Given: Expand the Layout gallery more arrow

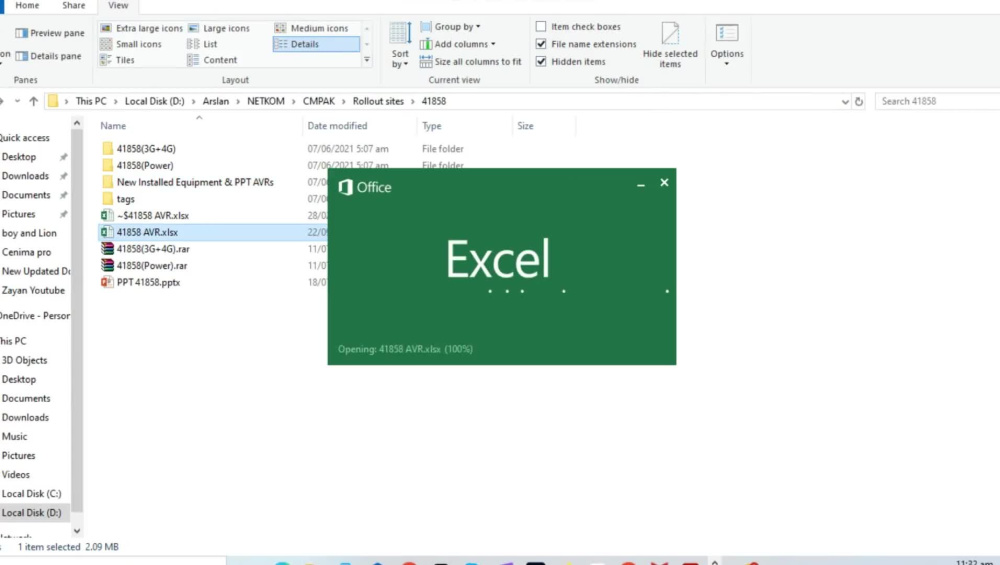Looking at the screenshot, I should coord(367,60).
